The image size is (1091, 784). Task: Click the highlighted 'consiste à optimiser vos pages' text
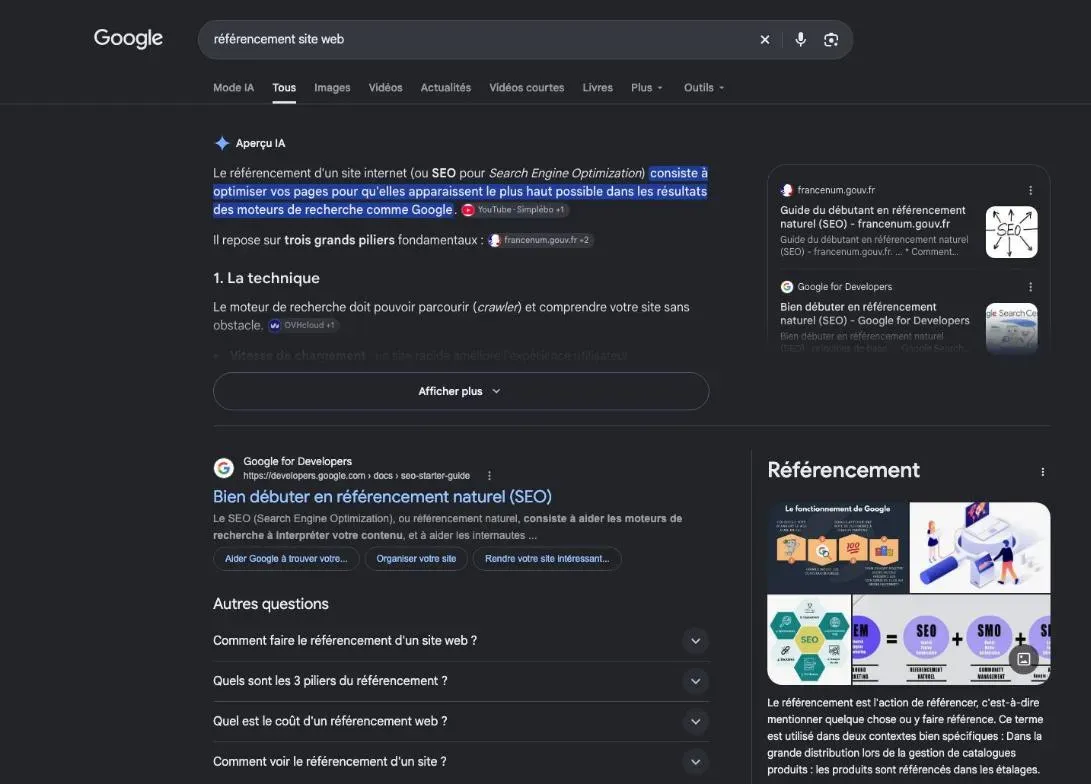click(460, 191)
